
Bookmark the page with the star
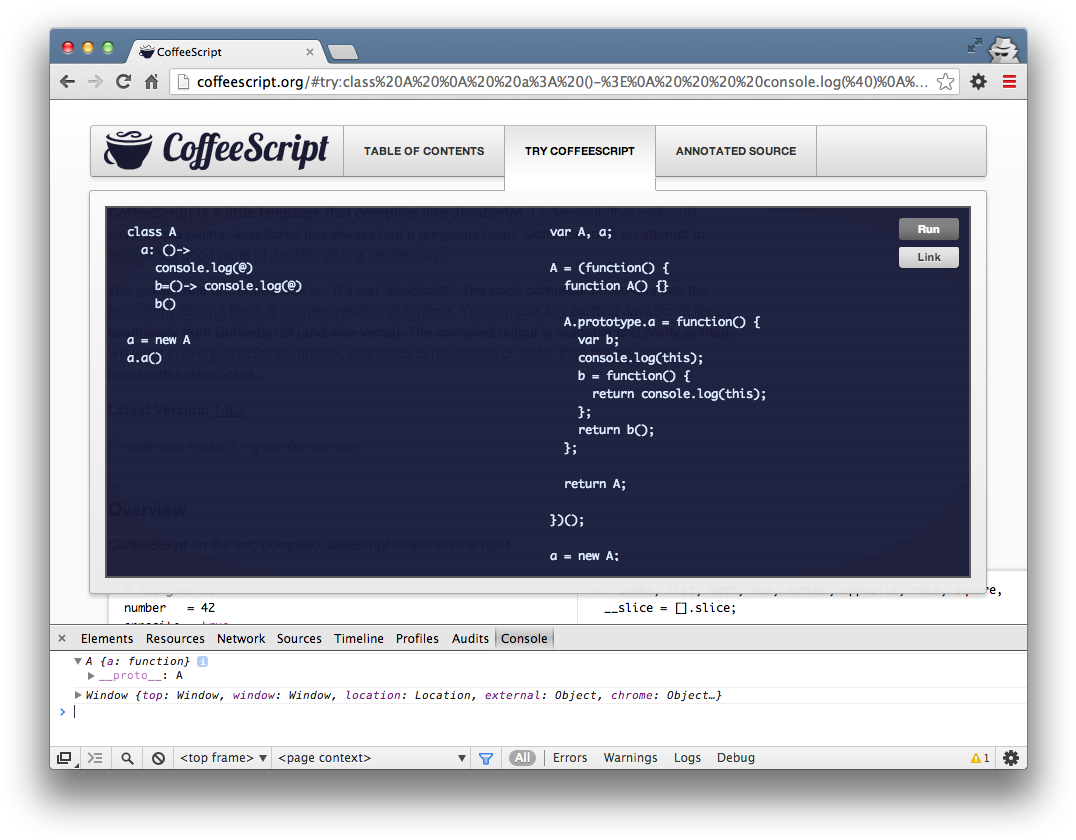944,81
